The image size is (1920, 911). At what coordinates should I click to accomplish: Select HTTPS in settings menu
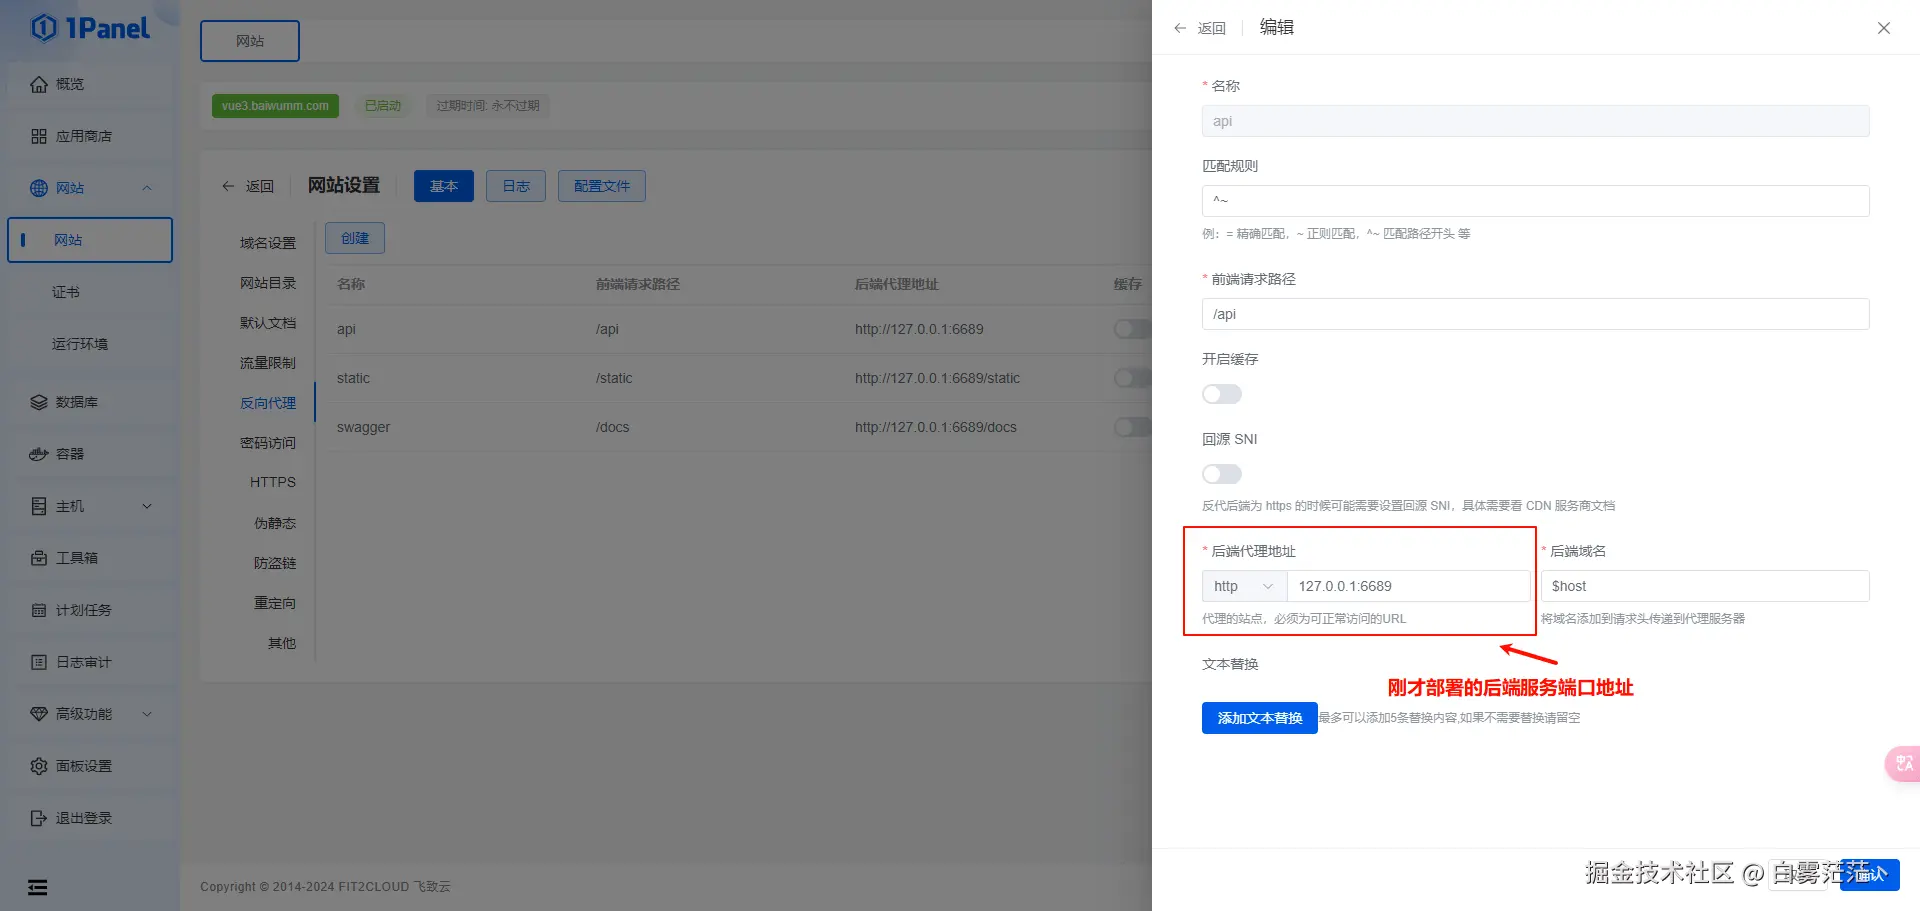pyautogui.click(x=273, y=482)
